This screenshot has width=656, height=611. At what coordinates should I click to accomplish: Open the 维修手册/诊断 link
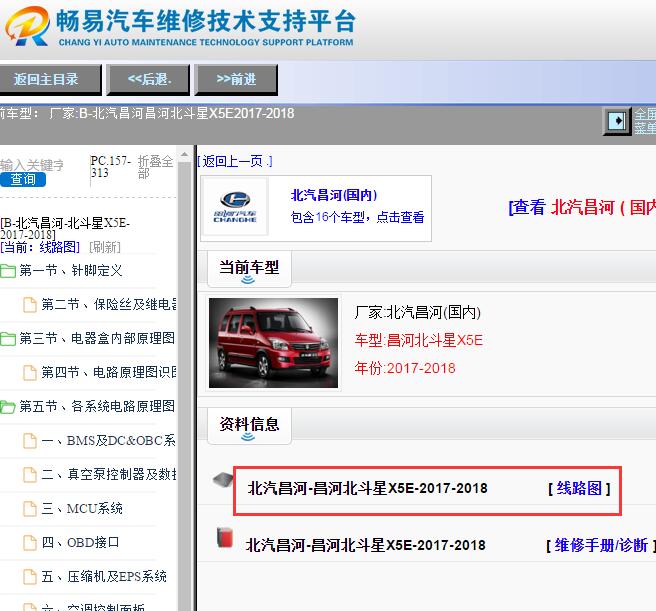[x=601, y=545]
